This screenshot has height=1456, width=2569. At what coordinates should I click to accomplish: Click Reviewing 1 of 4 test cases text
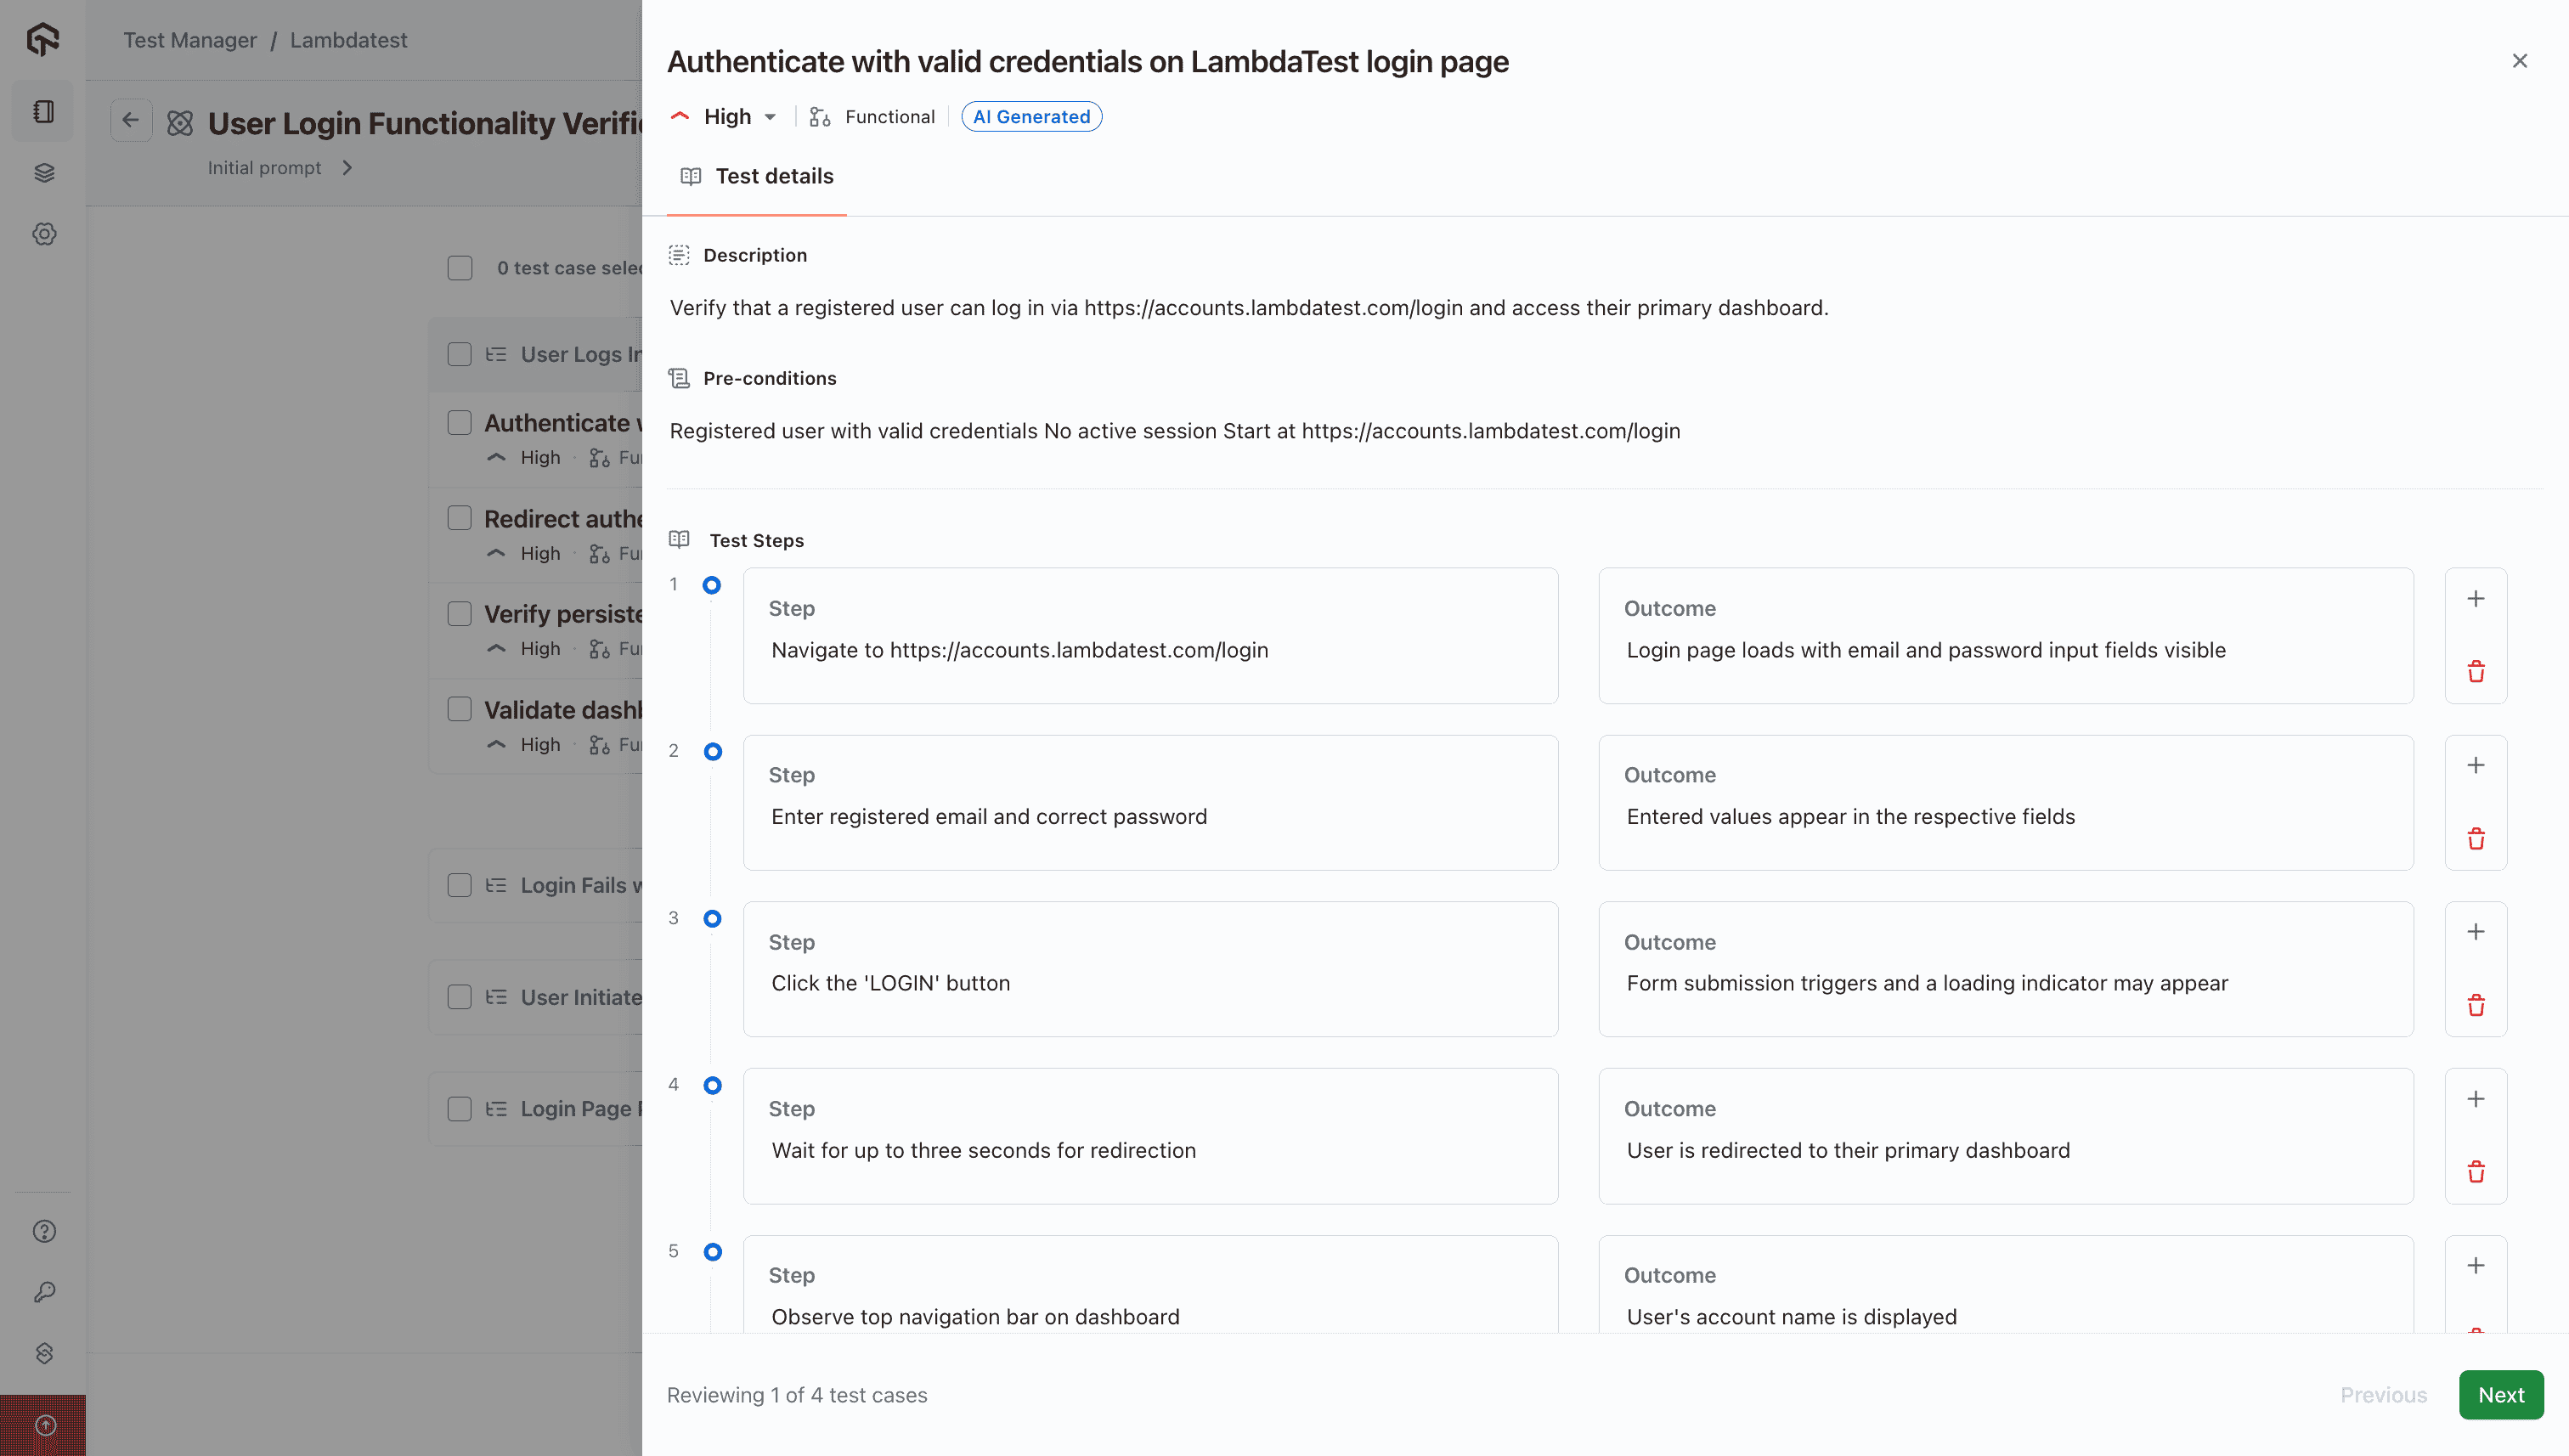point(797,1395)
